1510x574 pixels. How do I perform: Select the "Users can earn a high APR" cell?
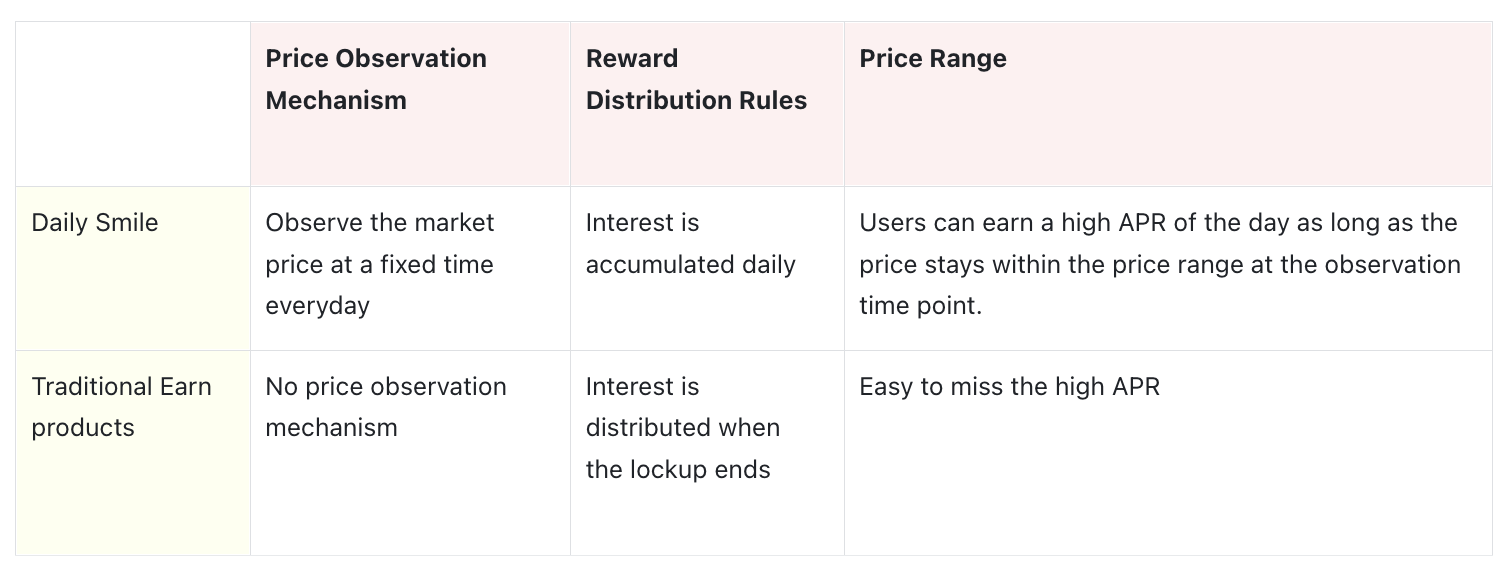coord(1159,264)
